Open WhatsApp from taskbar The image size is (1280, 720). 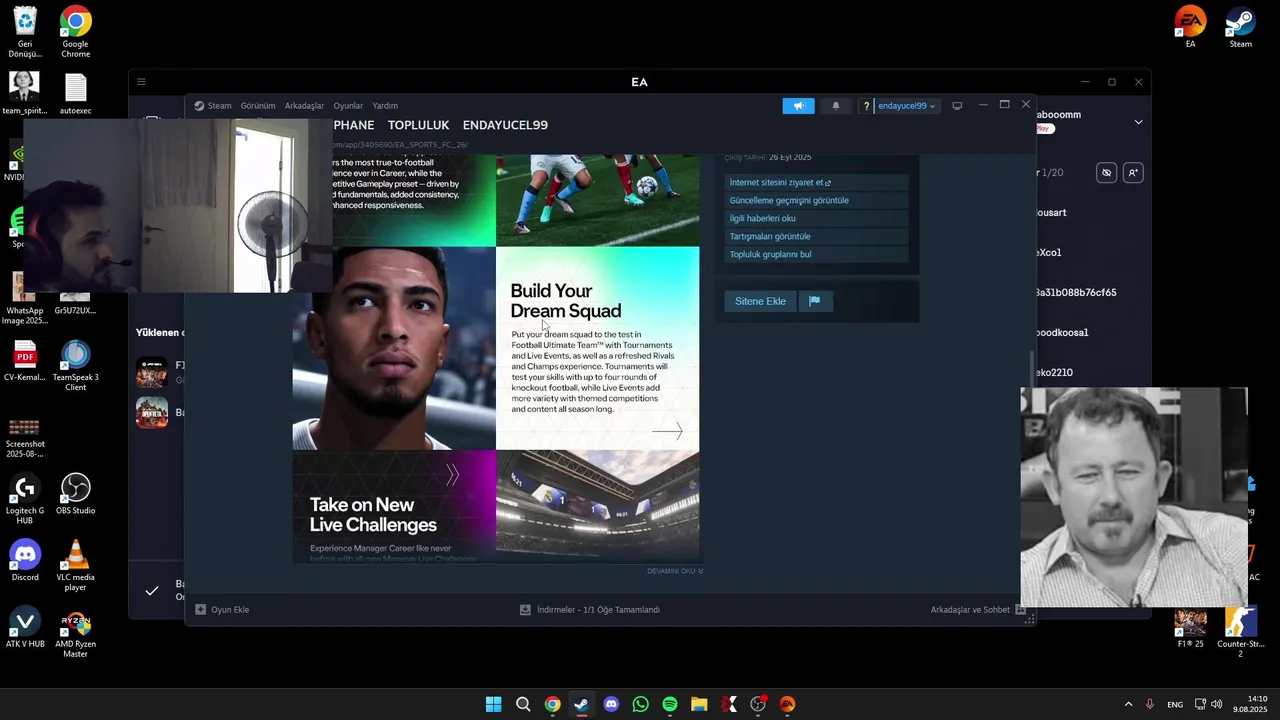[x=640, y=704]
